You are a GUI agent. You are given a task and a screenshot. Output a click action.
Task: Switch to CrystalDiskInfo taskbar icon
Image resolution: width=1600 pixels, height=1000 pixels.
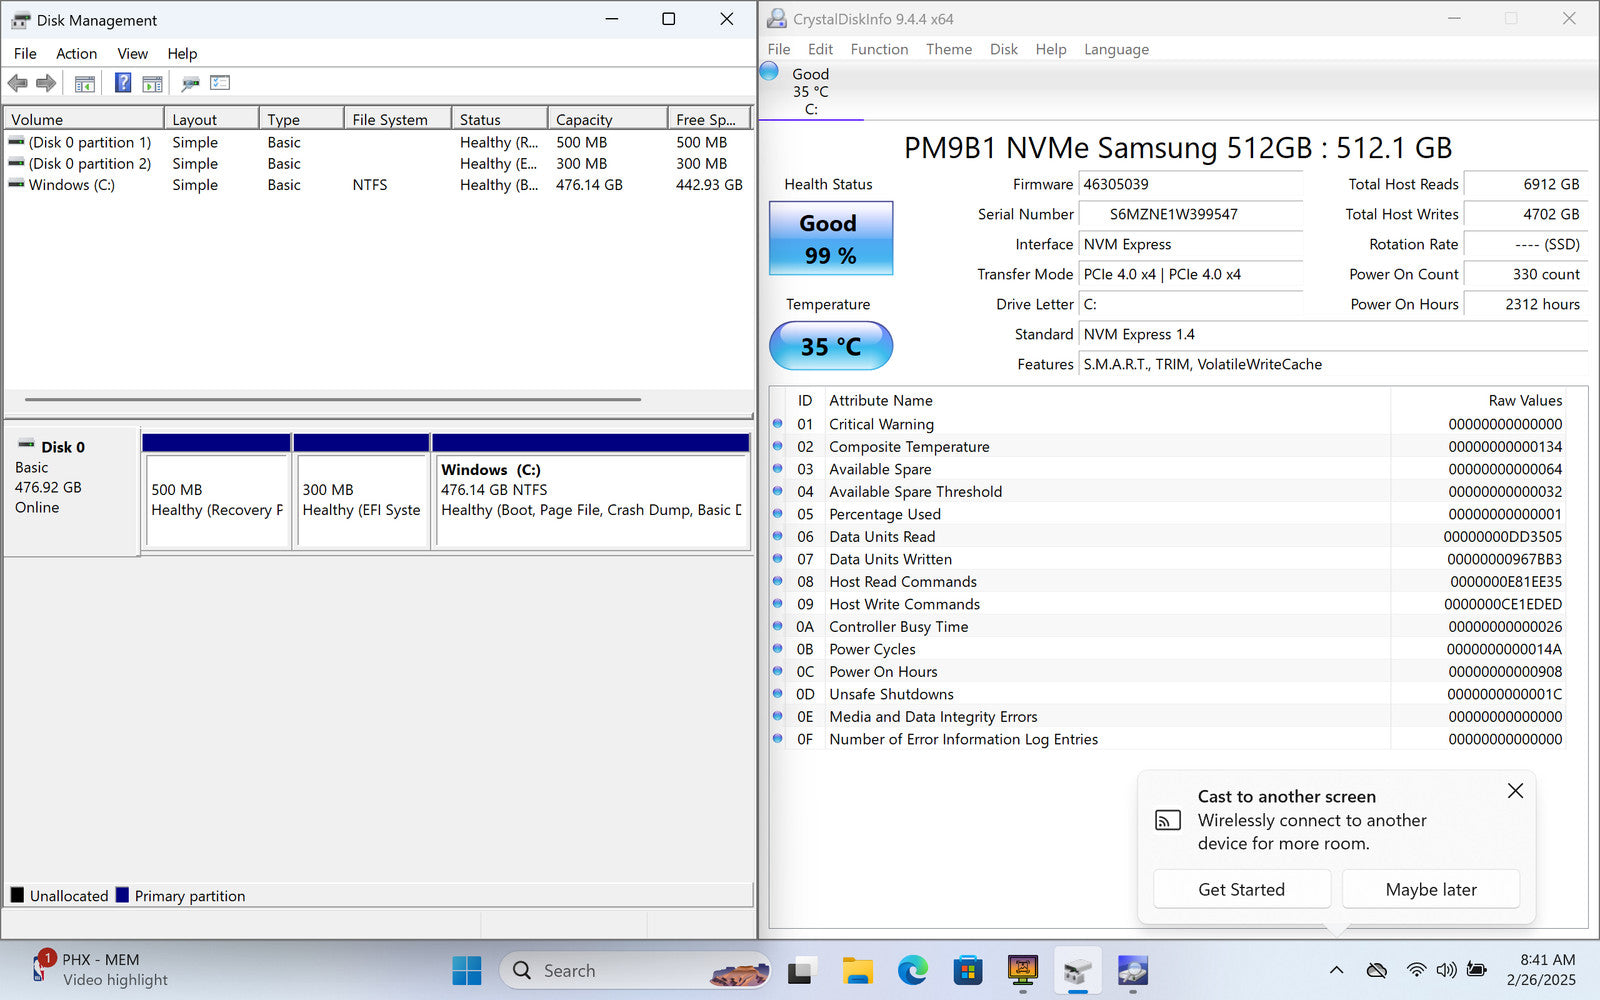pos(1132,970)
